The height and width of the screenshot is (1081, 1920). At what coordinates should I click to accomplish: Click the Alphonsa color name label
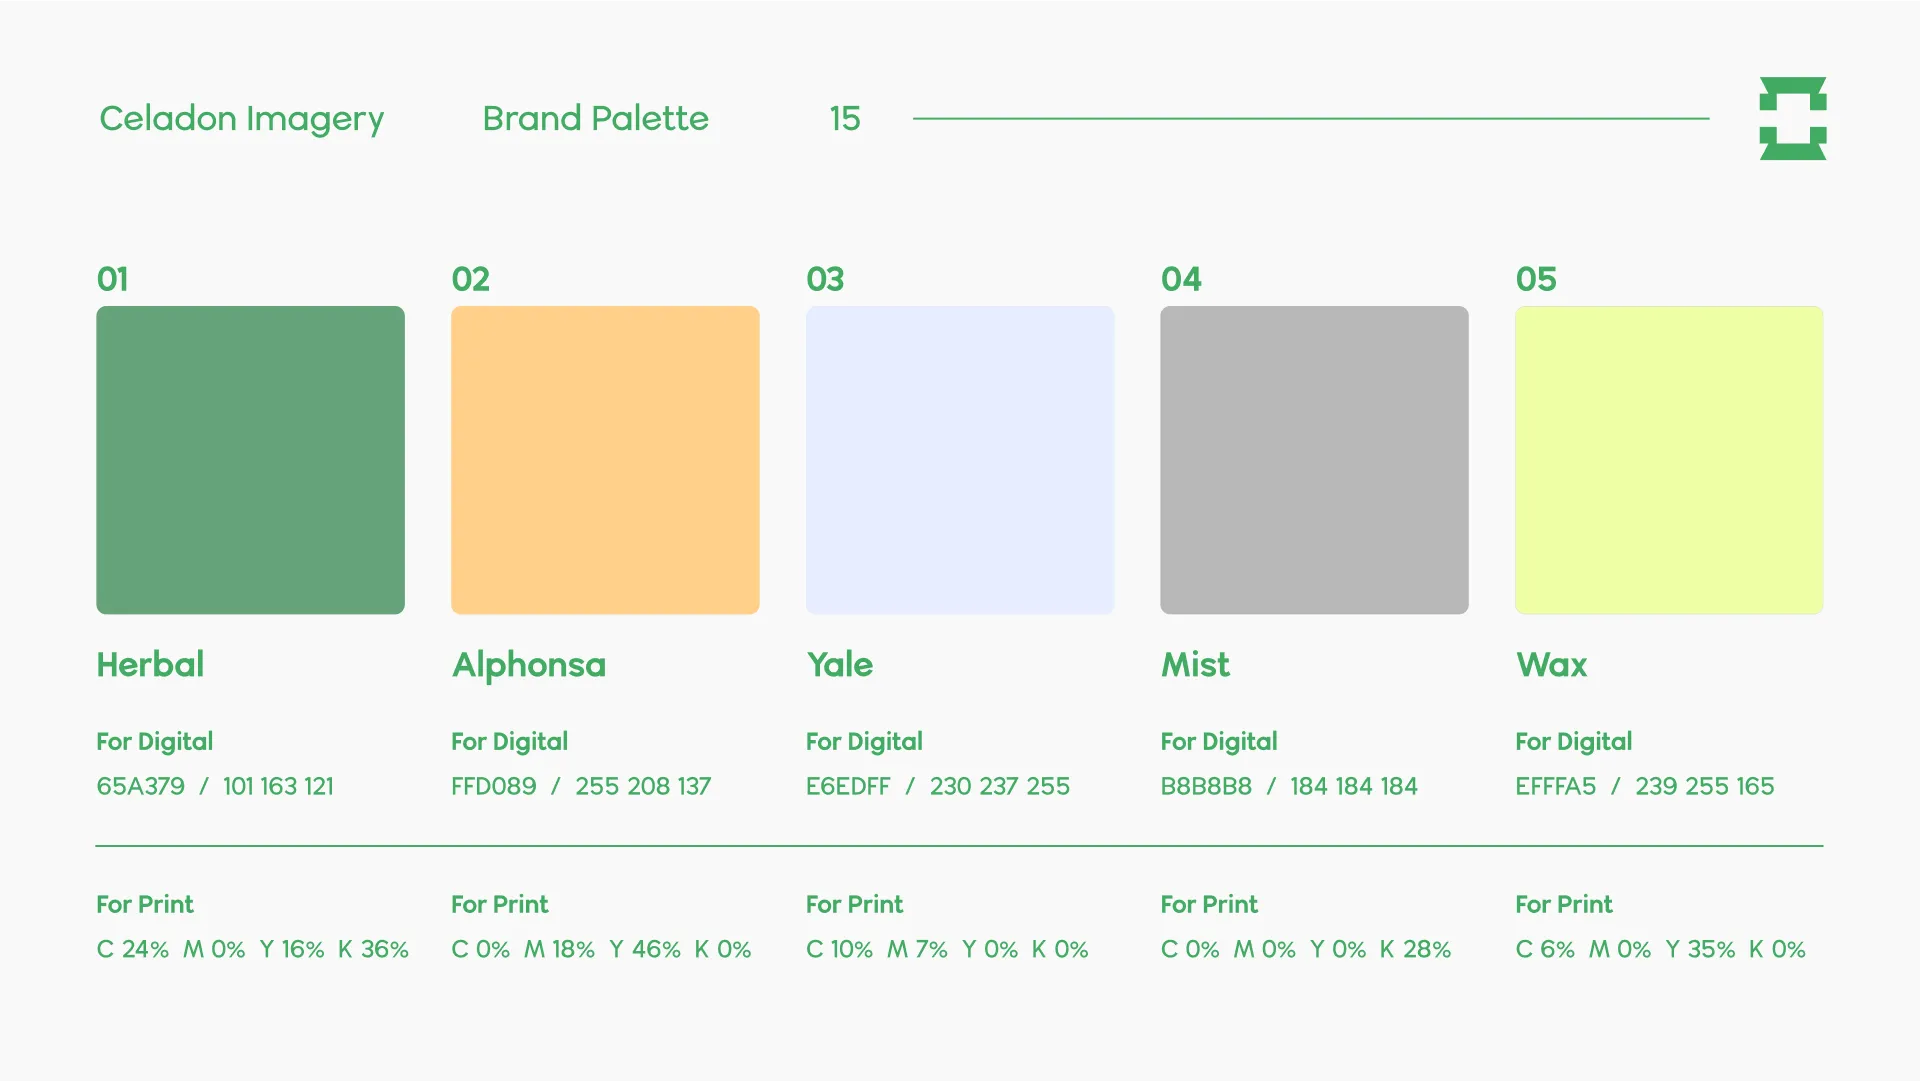click(x=529, y=666)
